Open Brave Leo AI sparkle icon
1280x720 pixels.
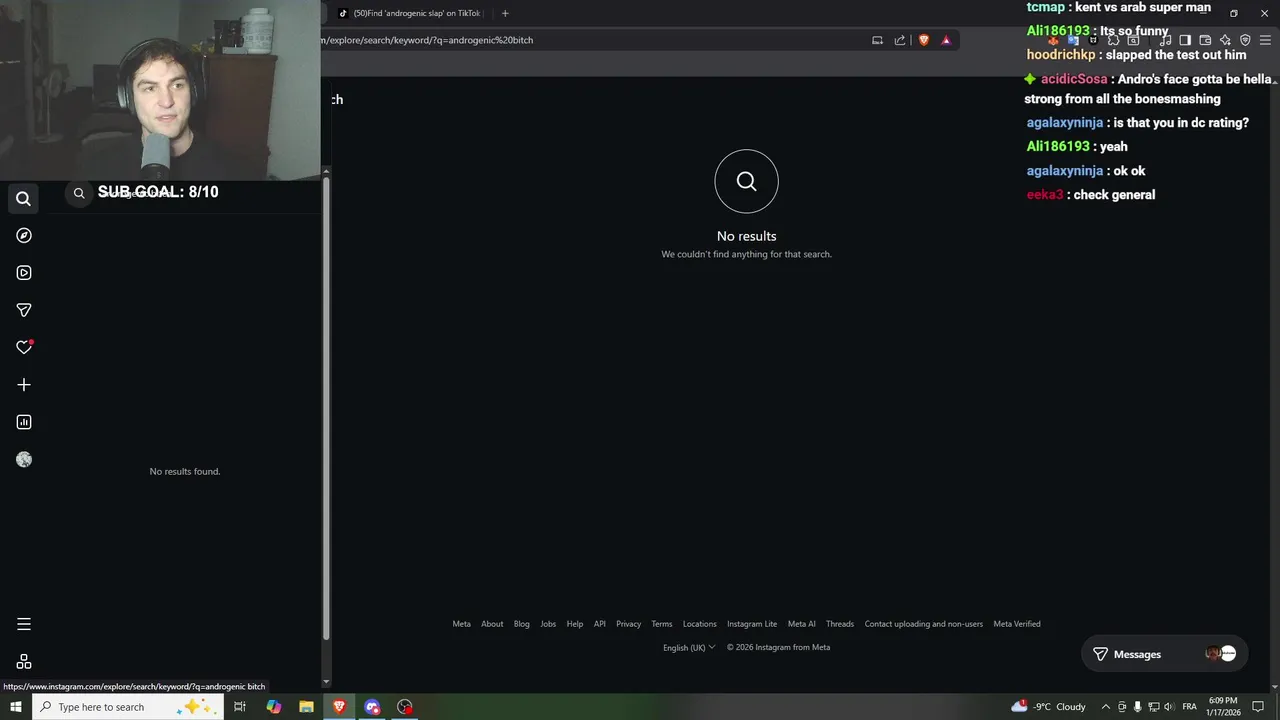point(1225,40)
